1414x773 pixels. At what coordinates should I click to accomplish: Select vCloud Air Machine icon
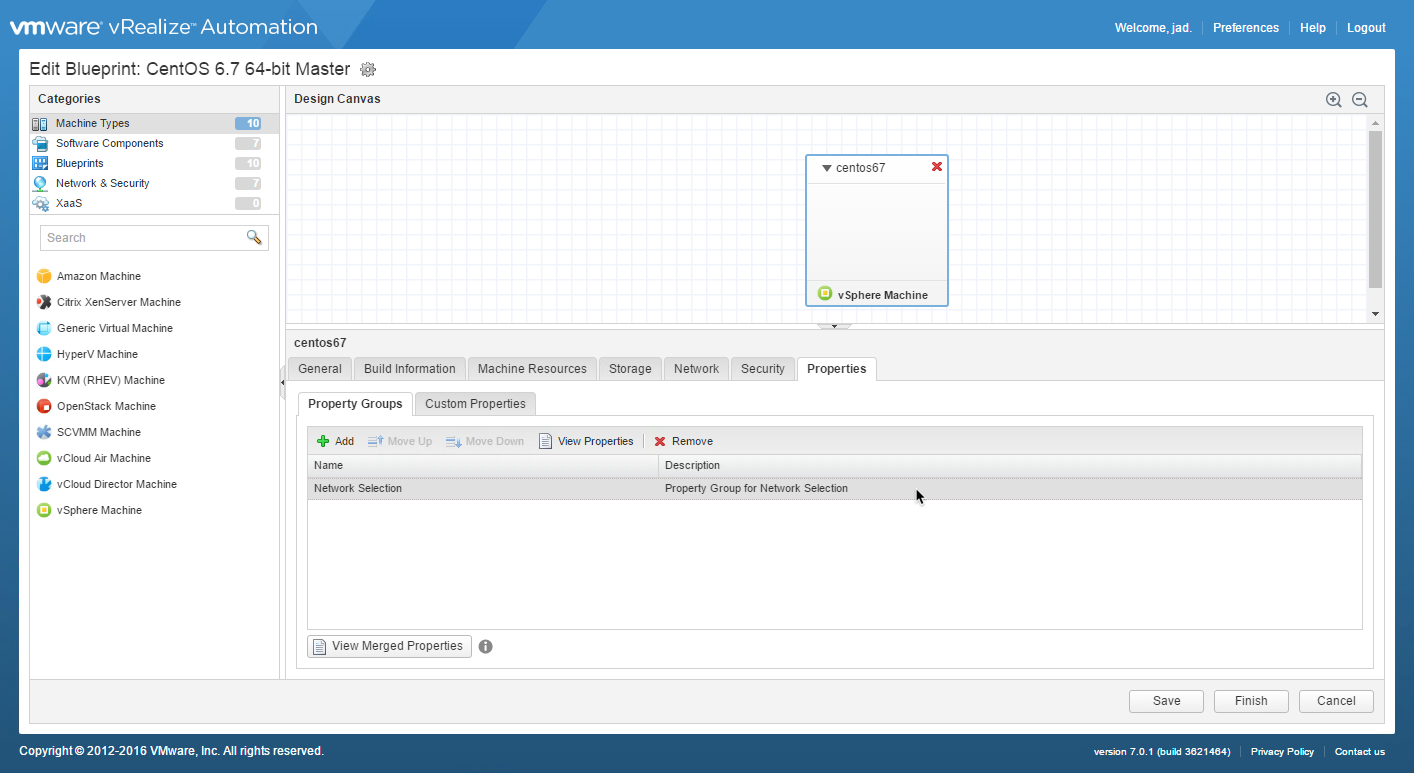click(x=44, y=458)
